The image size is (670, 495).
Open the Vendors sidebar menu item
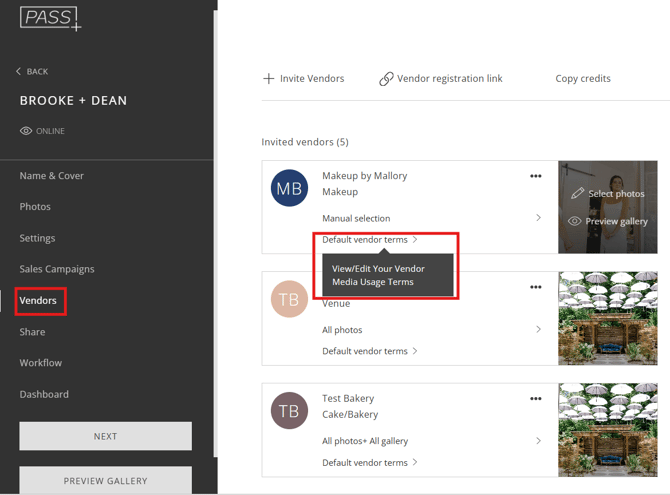(38, 300)
